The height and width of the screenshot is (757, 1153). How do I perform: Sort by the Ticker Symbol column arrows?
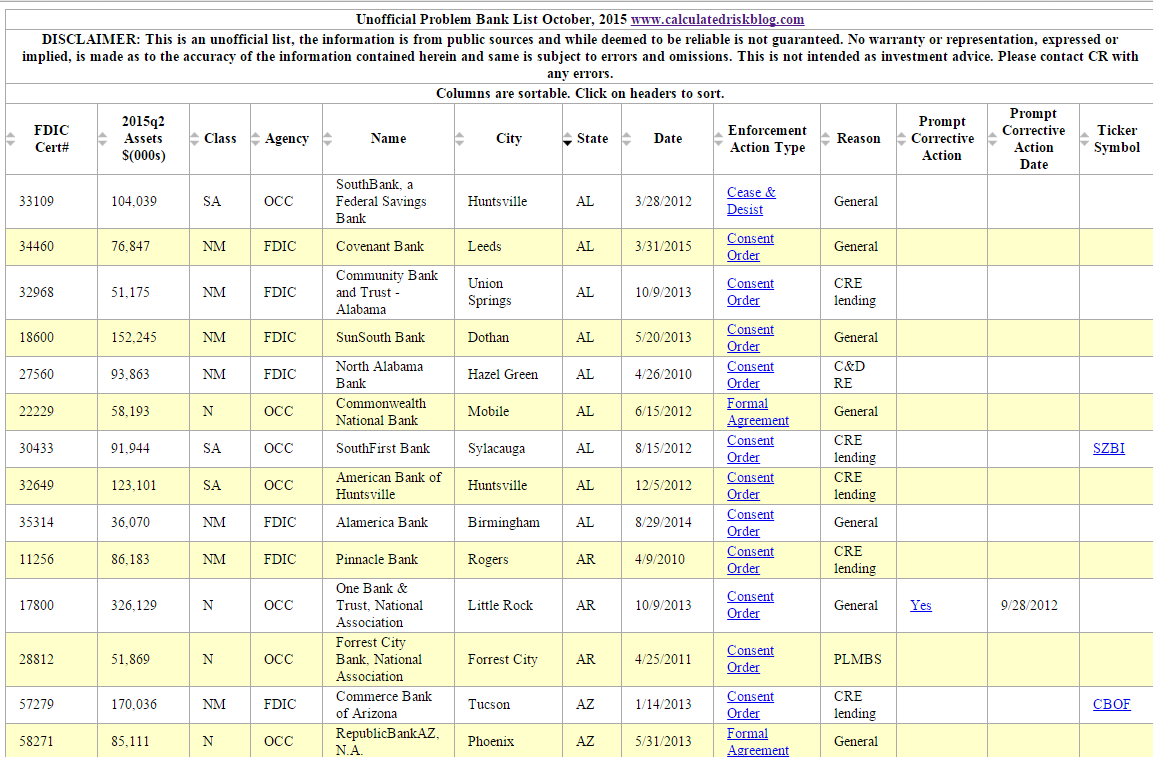[x=1085, y=139]
